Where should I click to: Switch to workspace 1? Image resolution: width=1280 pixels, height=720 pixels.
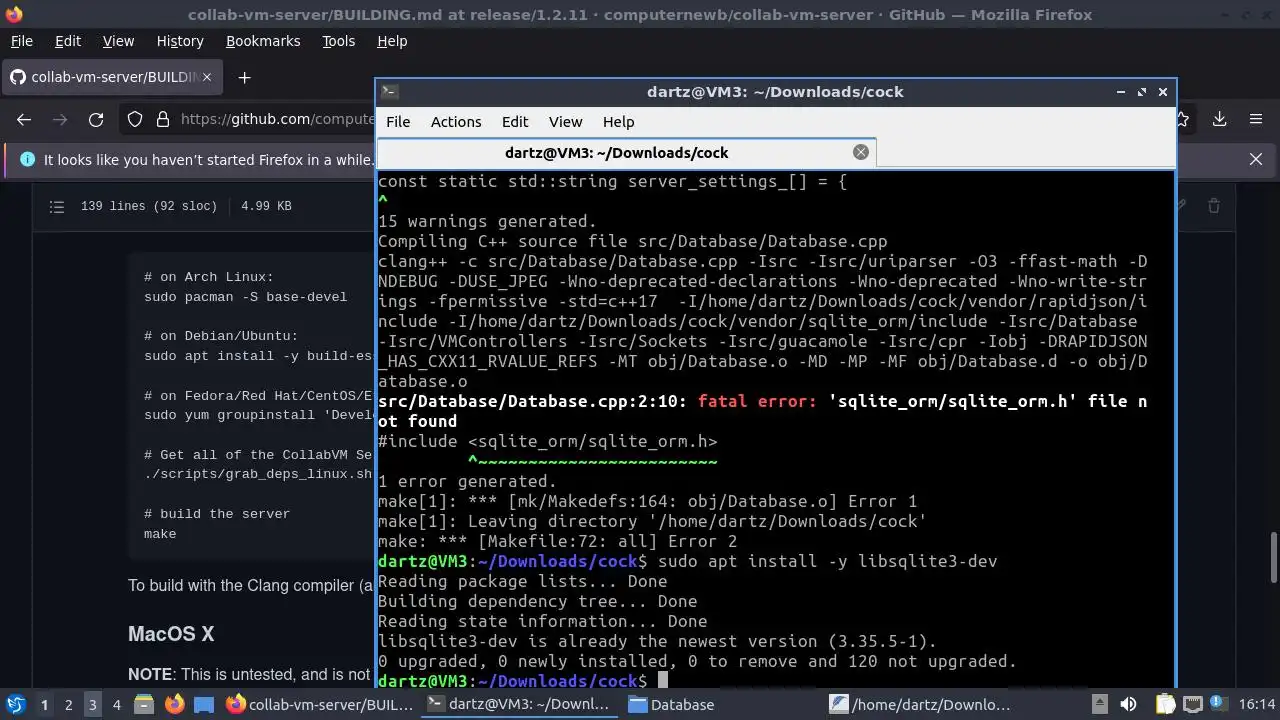[x=44, y=704]
